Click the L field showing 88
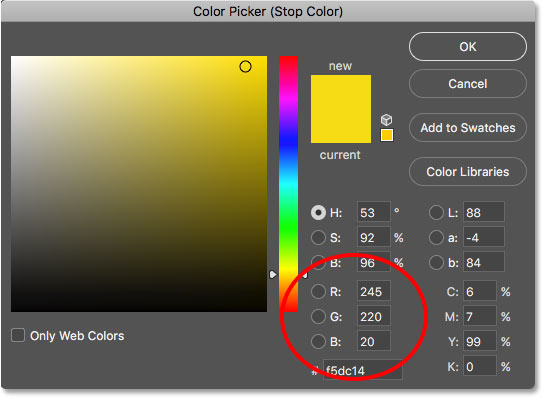This screenshot has height=398, width=543. pos(483,212)
